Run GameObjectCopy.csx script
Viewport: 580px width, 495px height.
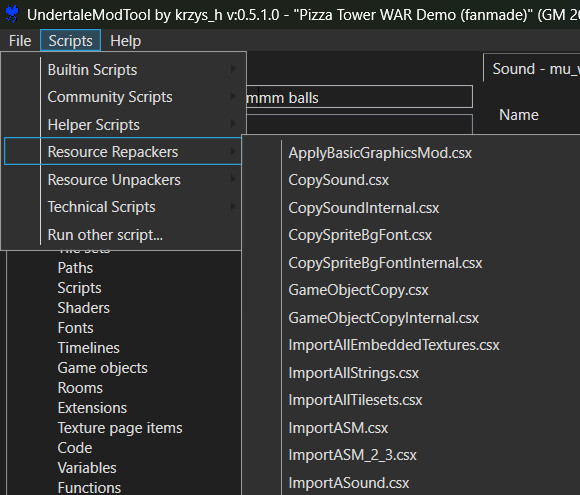point(358,290)
